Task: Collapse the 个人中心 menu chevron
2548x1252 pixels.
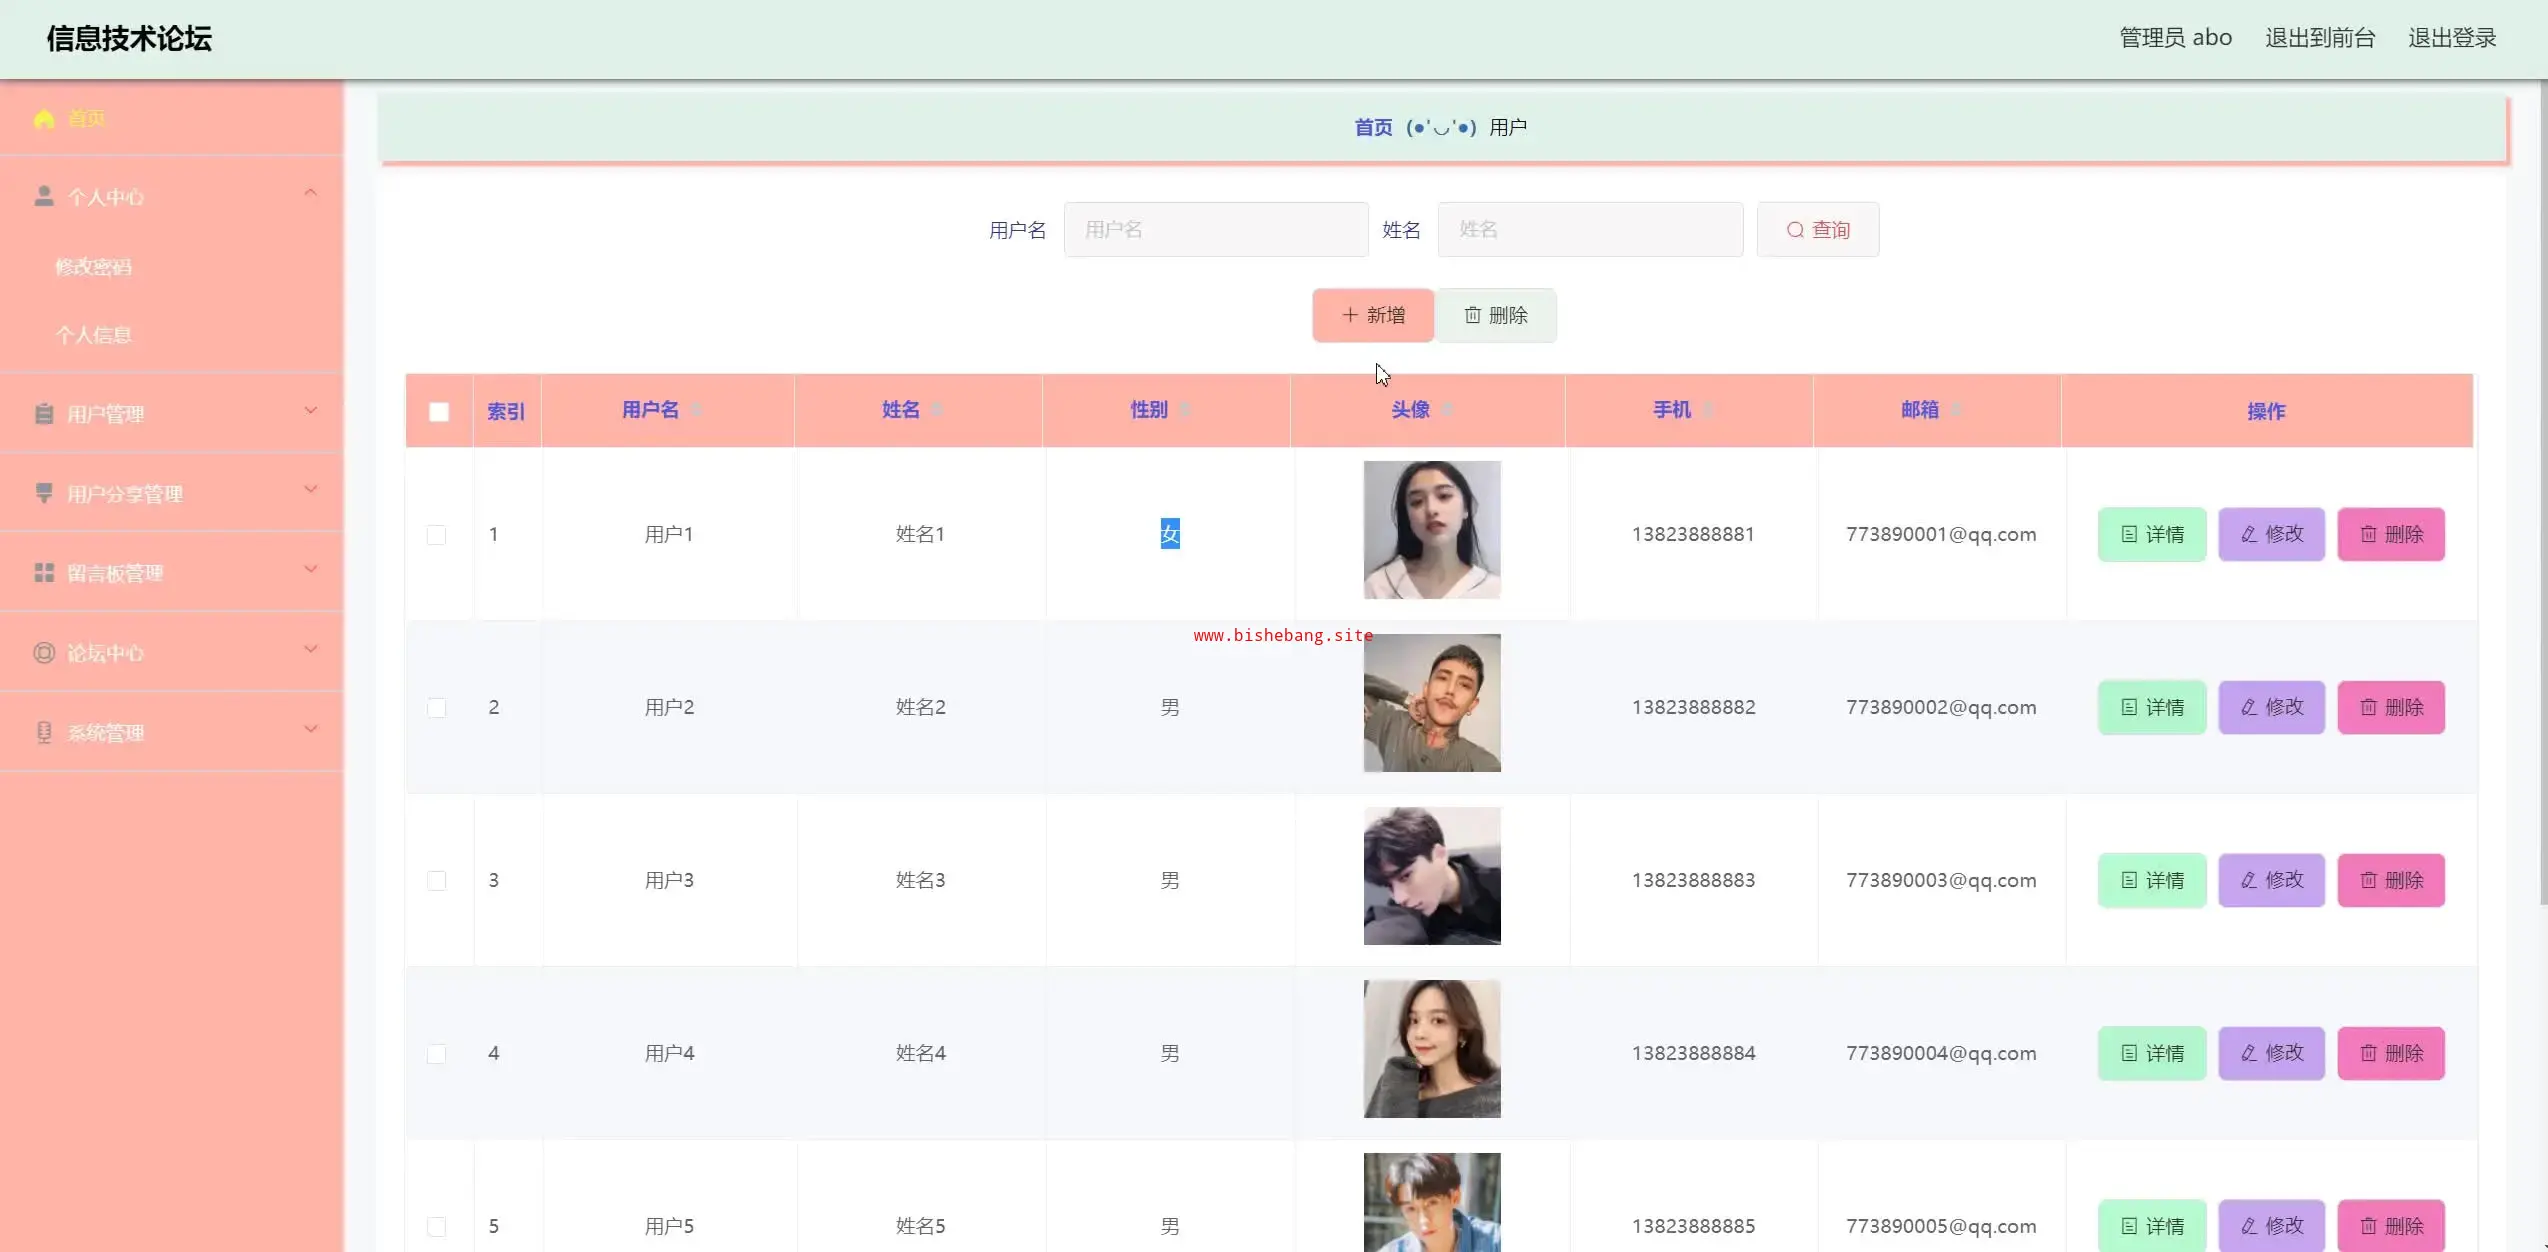Action: coord(311,192)
